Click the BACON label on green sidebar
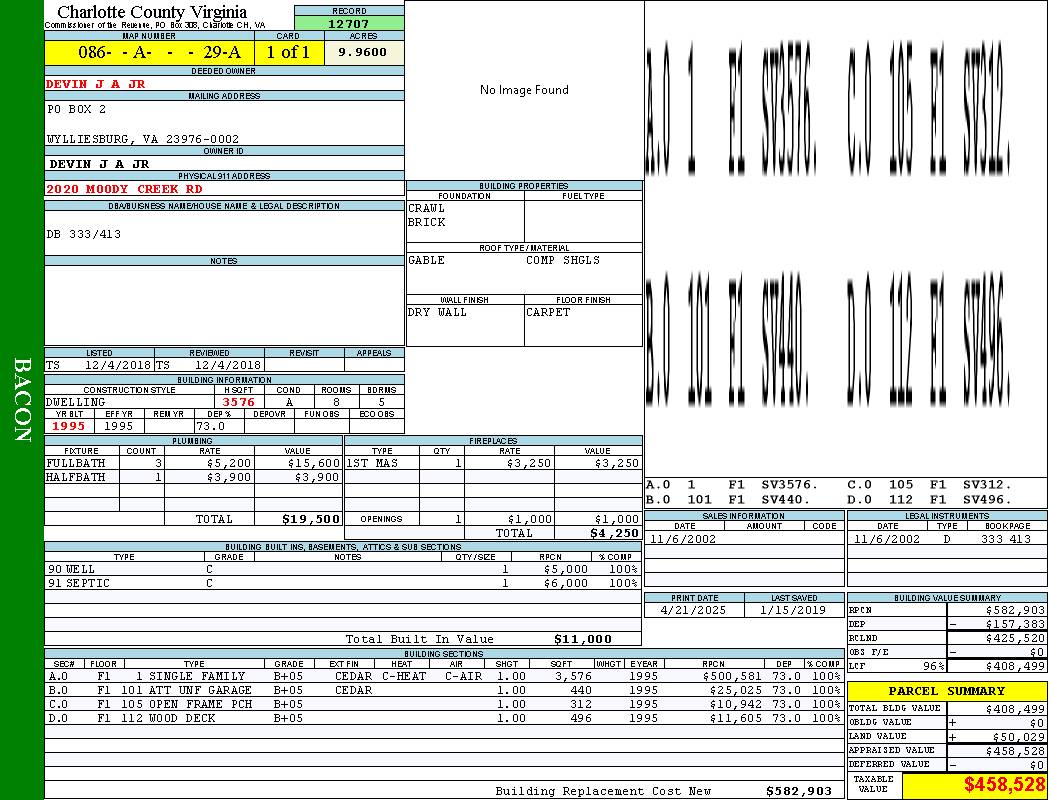 tap(22, 400)
